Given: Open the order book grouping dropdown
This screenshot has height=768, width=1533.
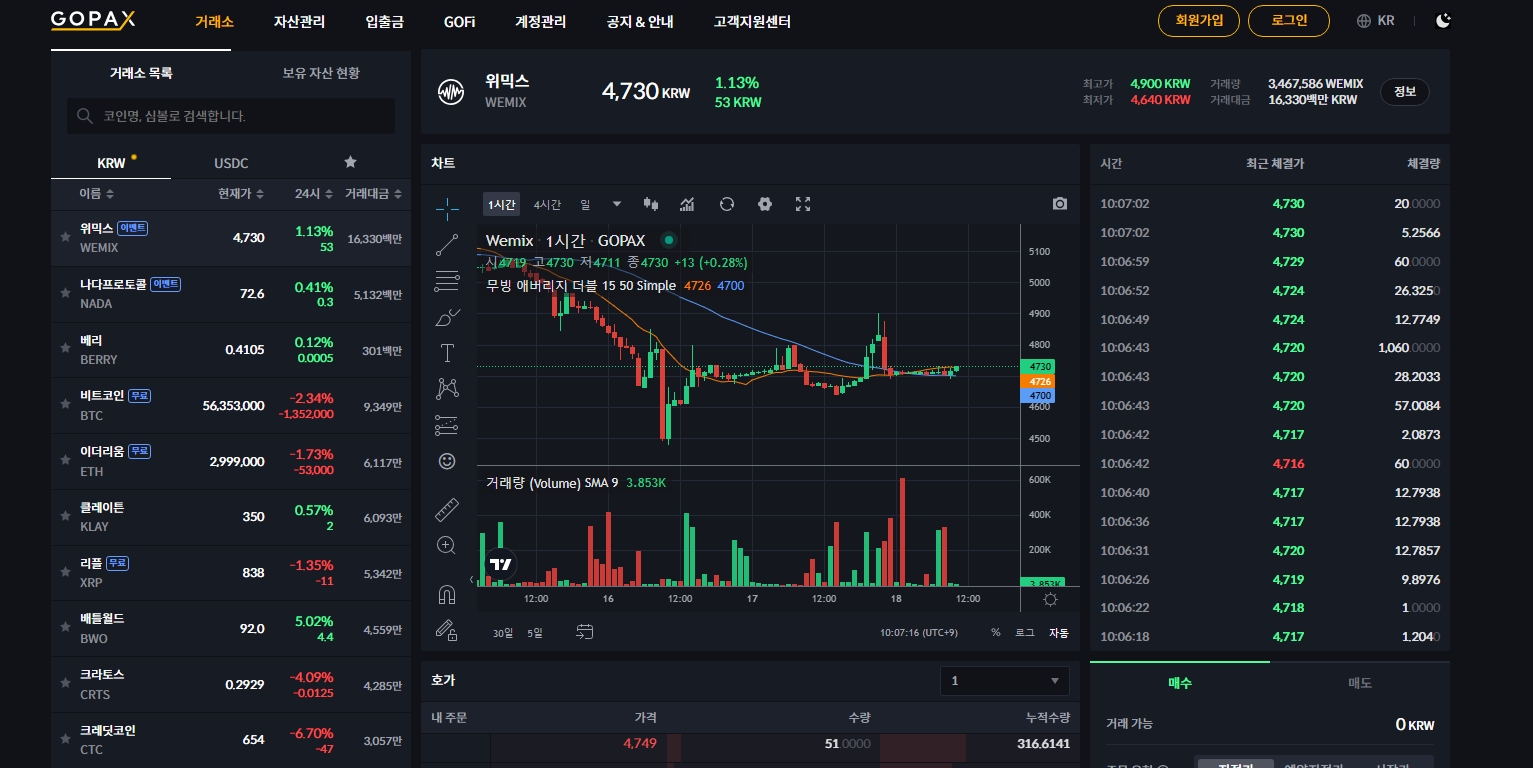Looking at the screenshot, I should [1004, 681].
